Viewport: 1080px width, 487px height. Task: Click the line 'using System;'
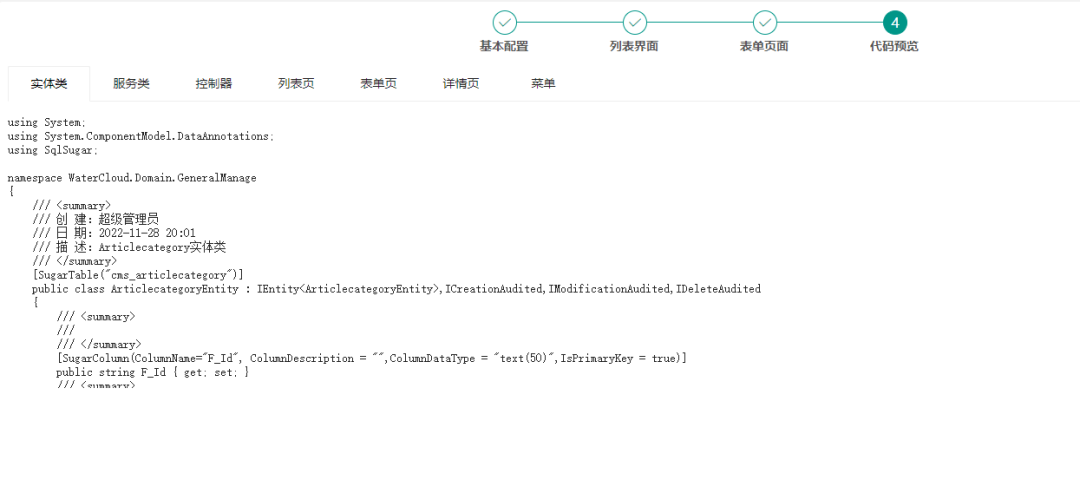pyautogui.click(x=47, y=123)
